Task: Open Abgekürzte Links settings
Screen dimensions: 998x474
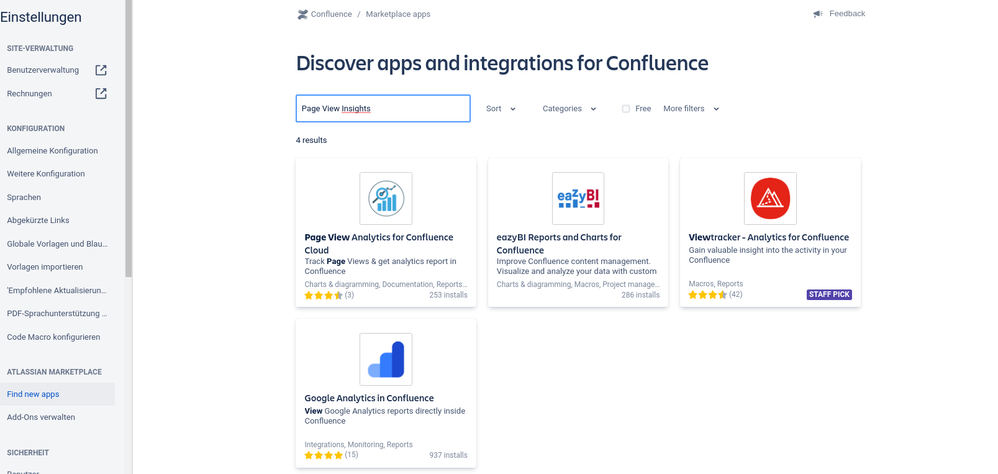Action: tap(38, 220)
